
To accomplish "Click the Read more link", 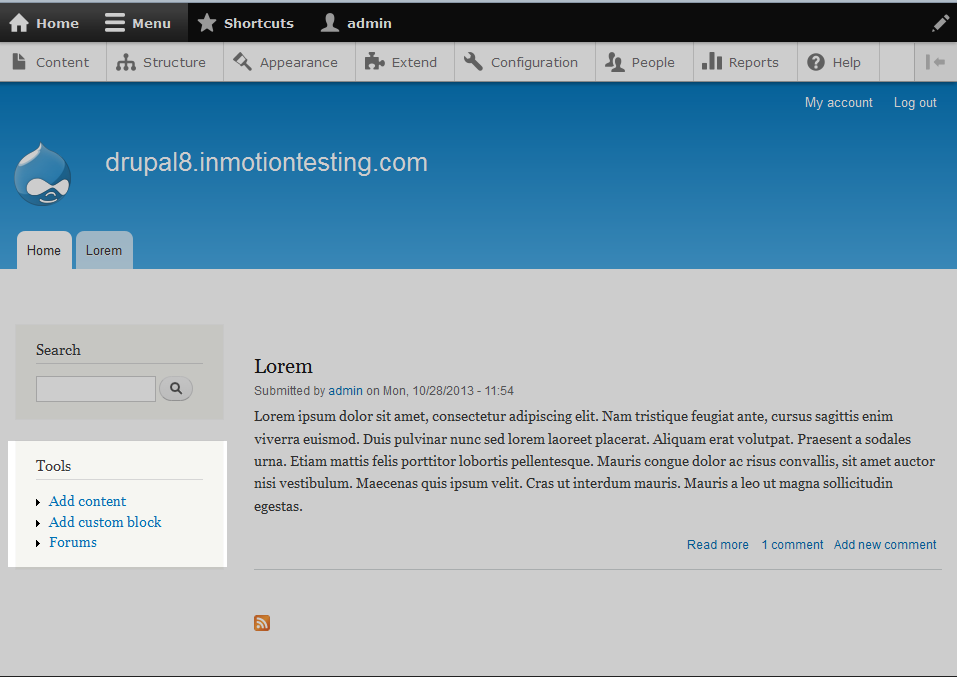I will click(x=718, y=545).
